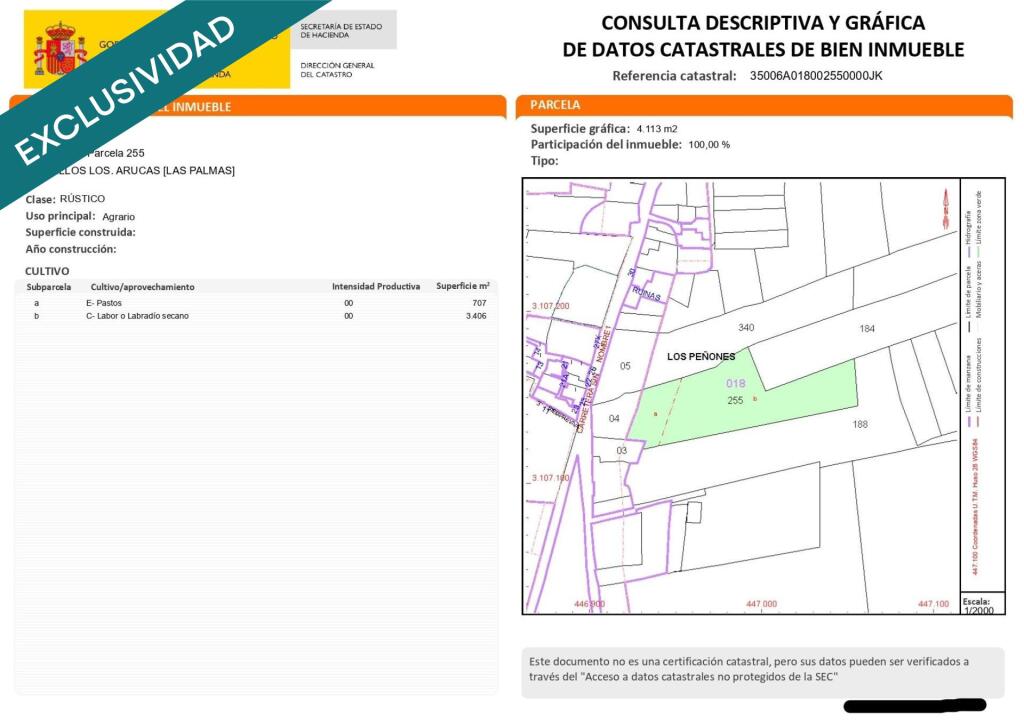
Task: Click parcel label '04' on the map
Action: click(x=614, y=419)
